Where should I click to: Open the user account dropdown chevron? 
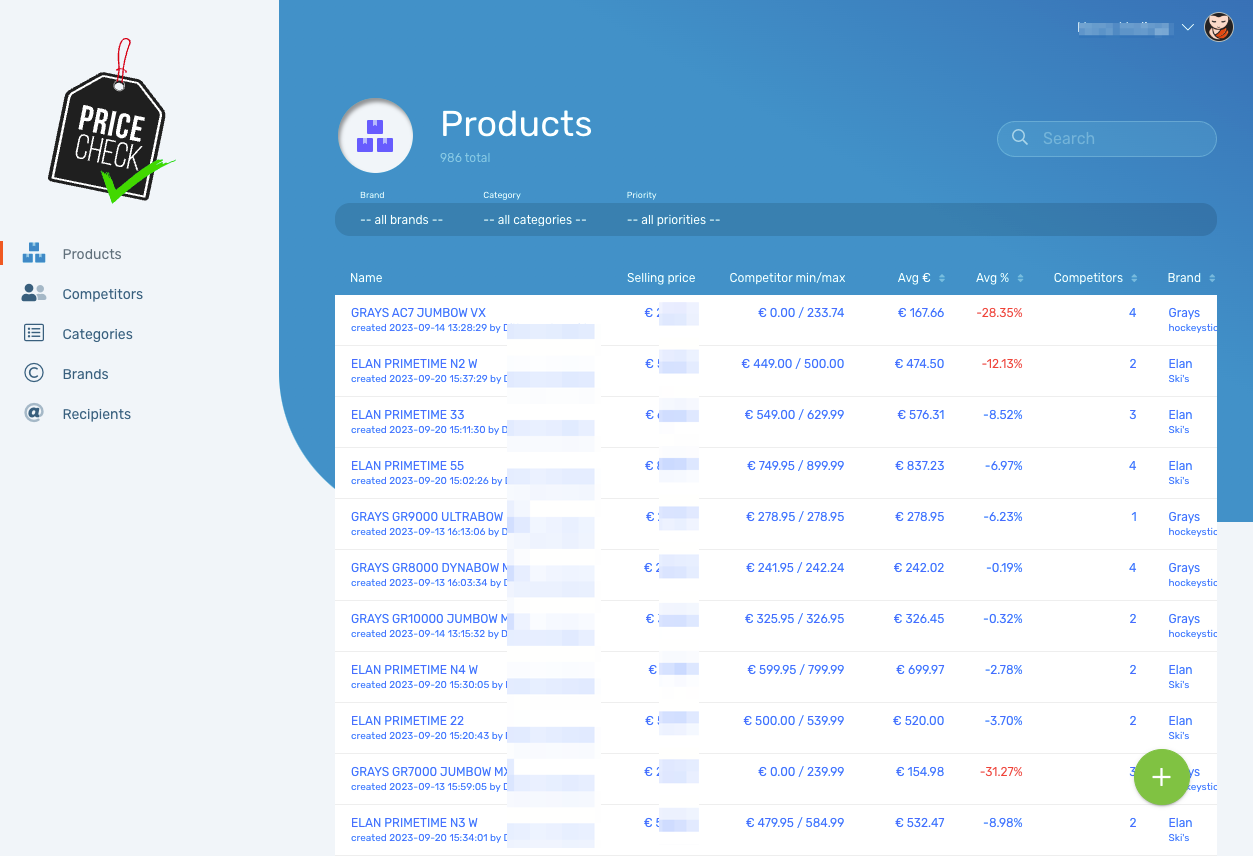[1187, 28]
